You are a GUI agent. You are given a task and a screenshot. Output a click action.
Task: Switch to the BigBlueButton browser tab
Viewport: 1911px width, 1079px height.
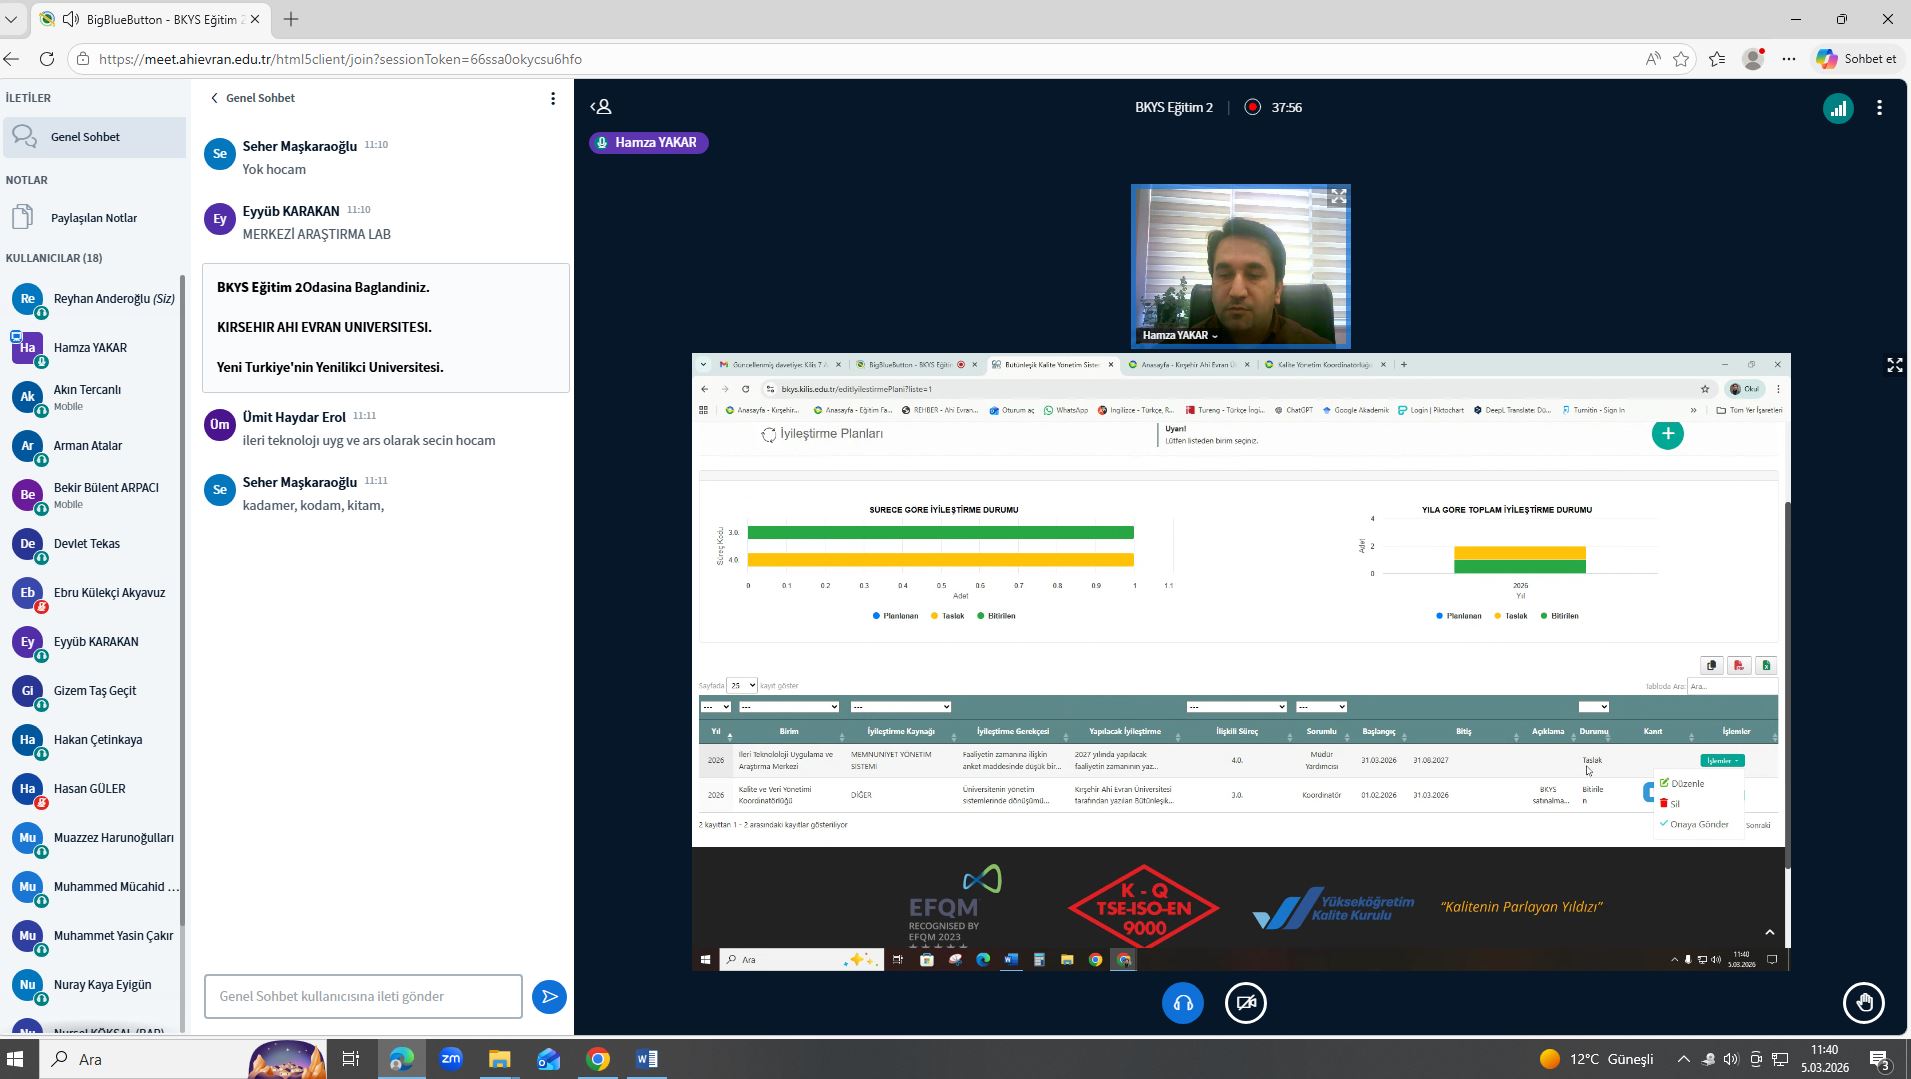(150, 19)
